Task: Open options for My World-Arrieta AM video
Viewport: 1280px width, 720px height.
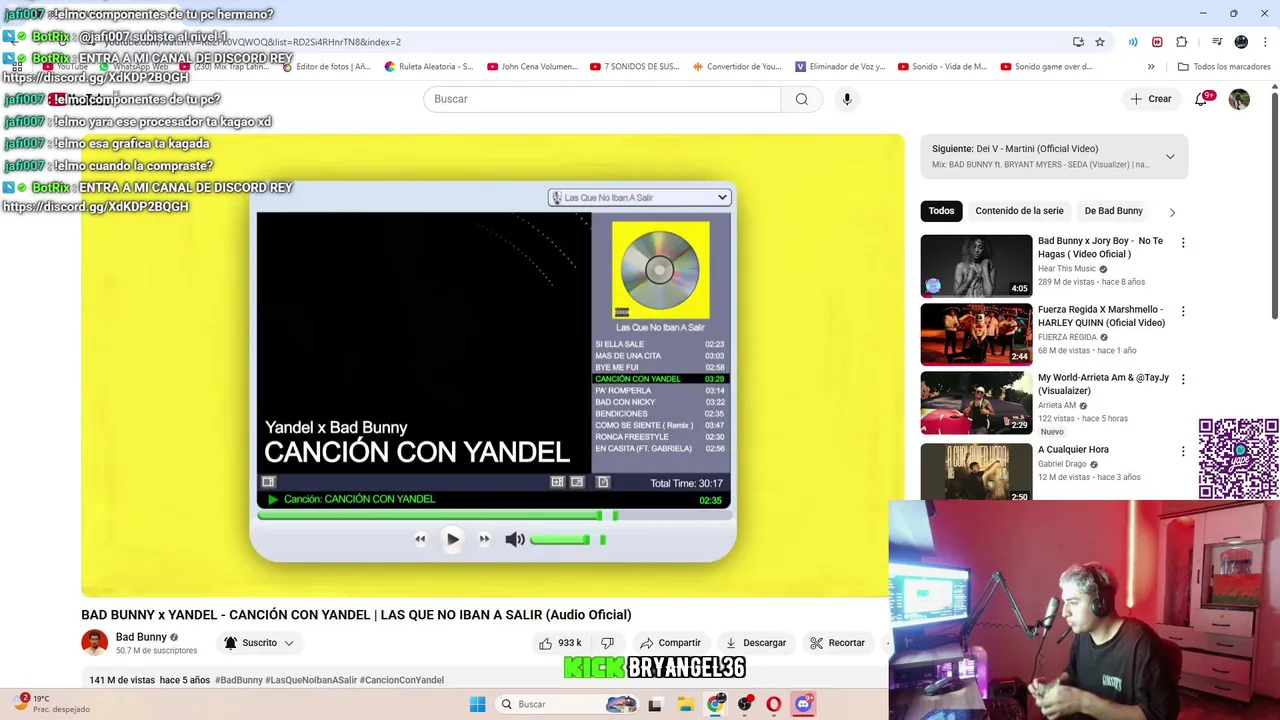Action: pos(1183,379)
